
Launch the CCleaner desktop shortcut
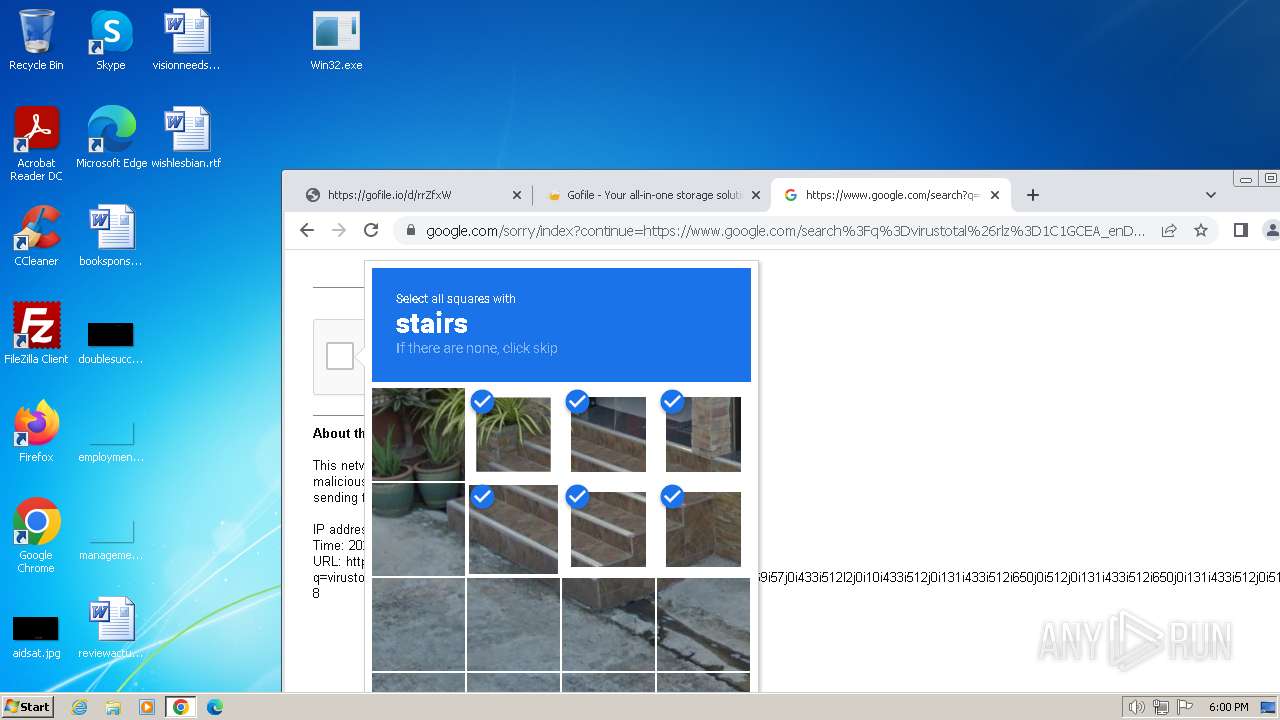36,235
